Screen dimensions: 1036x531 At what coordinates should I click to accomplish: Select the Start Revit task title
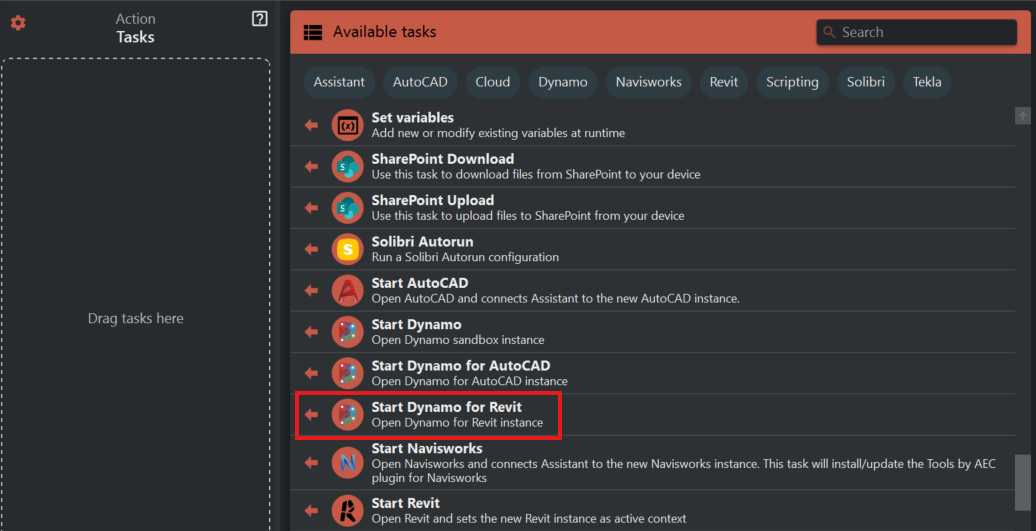[405, 503]
